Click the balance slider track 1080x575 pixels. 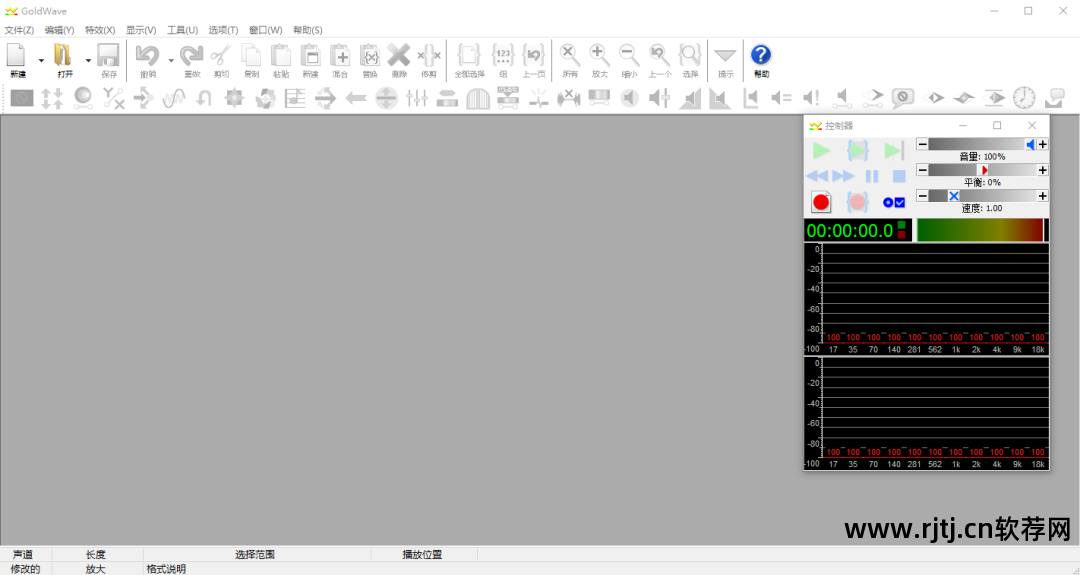[980, 170]
